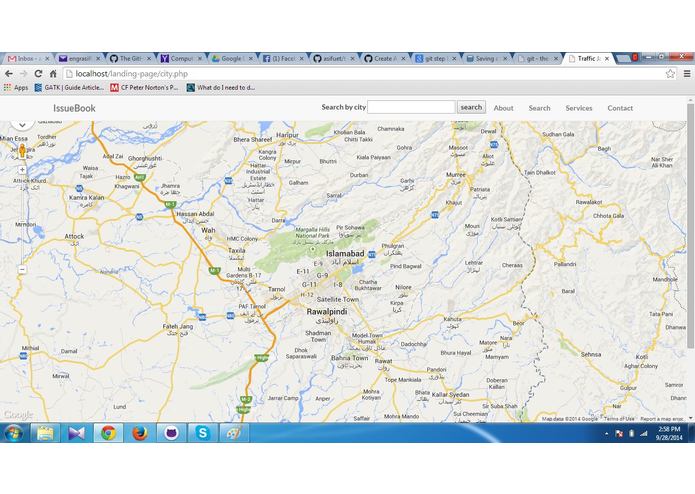
Task: Open the Windows Start button
Action: click(x=13, y=433)
